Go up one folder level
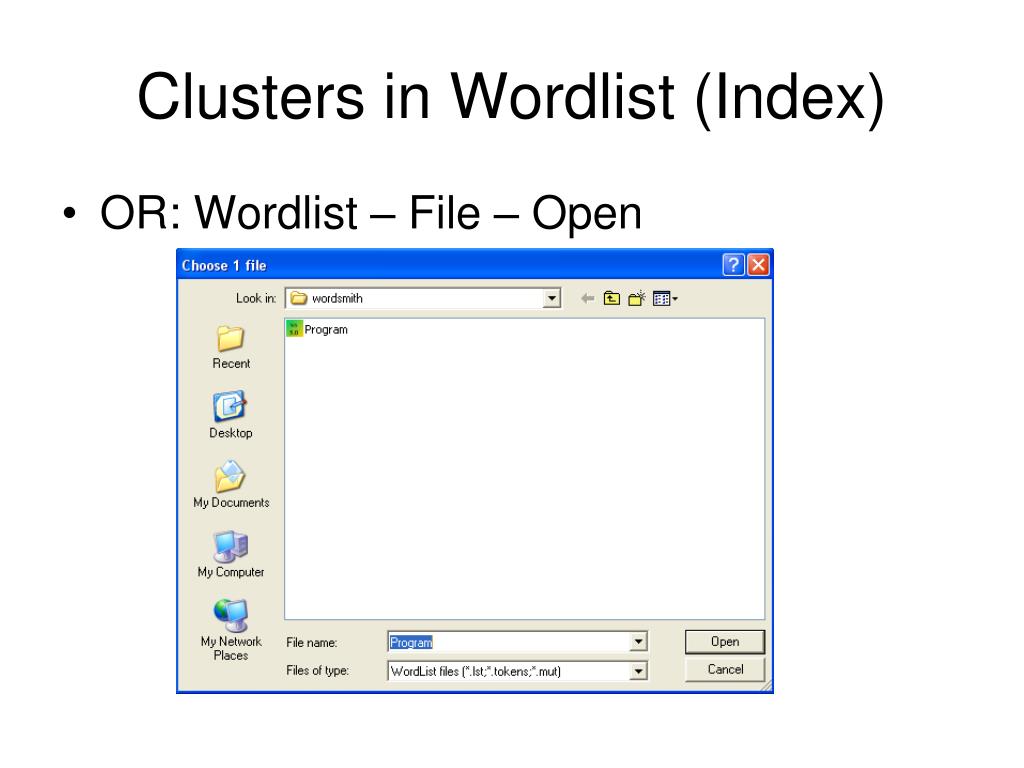 (x=611, y=298)
